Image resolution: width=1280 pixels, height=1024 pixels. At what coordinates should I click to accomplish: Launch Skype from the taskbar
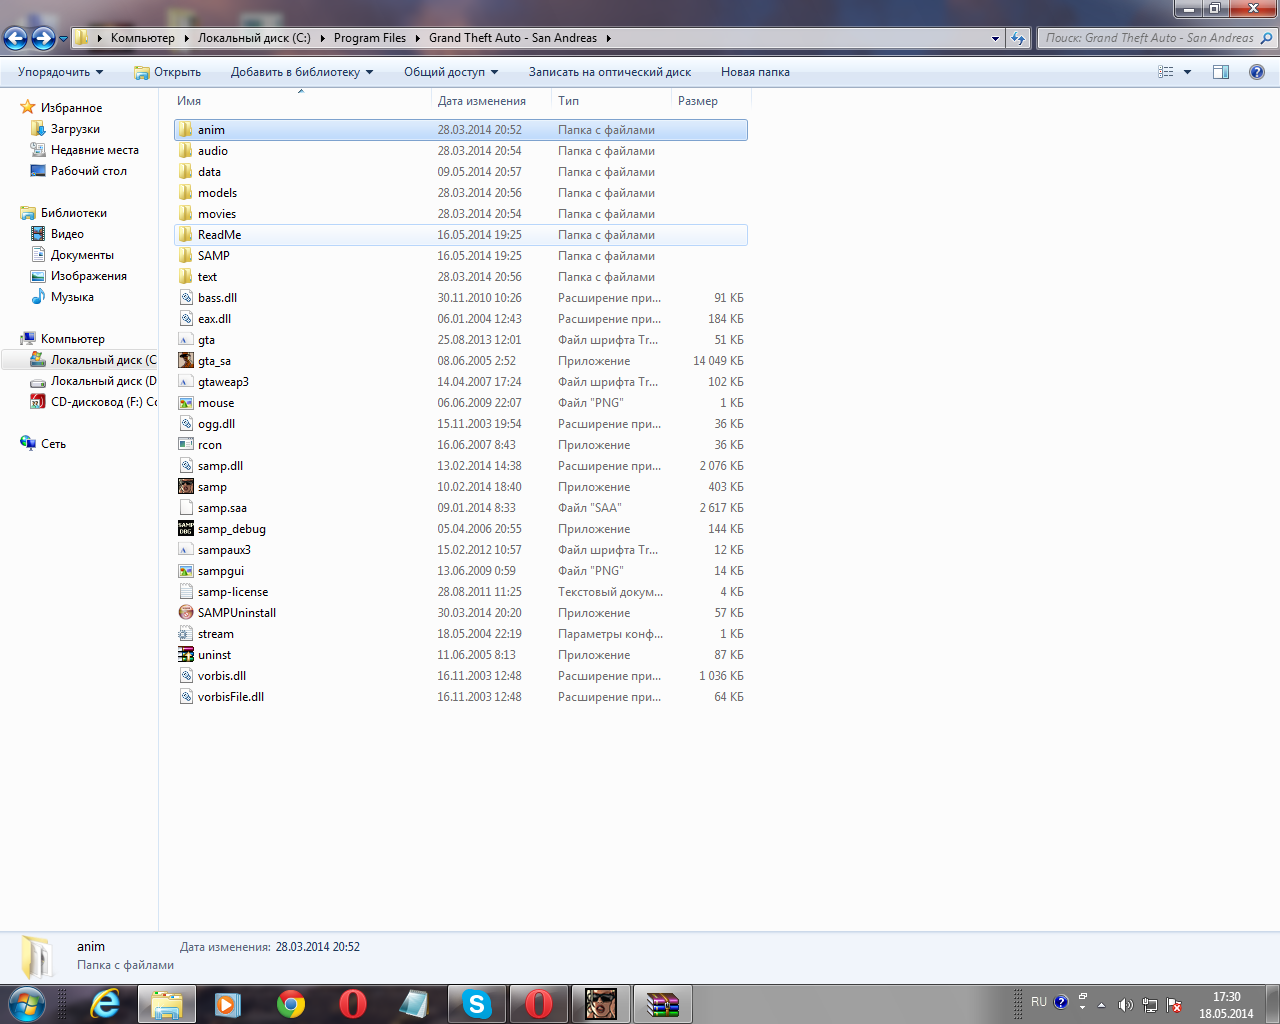point(477,1004)
